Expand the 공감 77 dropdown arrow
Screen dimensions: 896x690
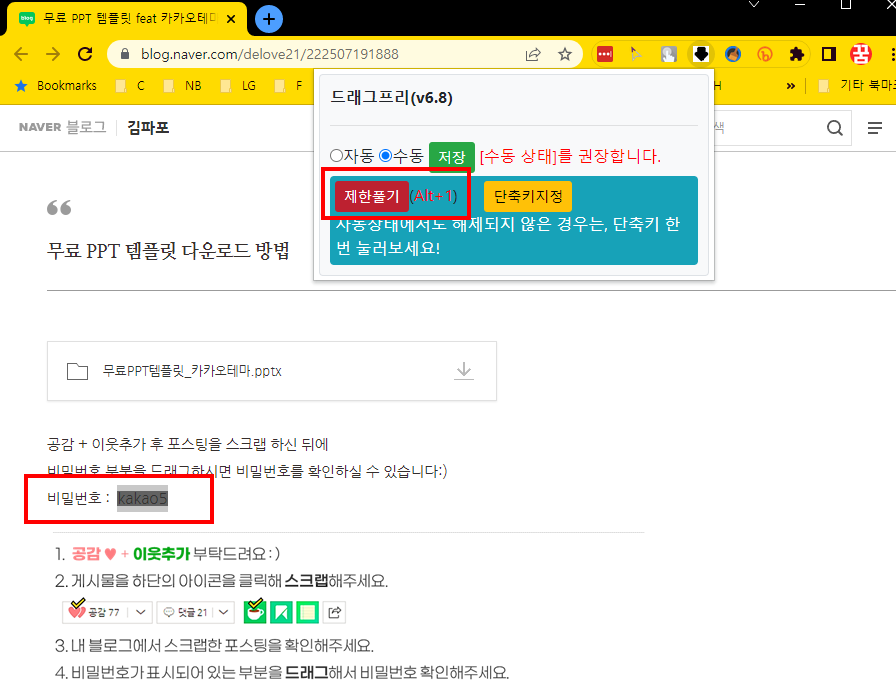pos(141,612)
